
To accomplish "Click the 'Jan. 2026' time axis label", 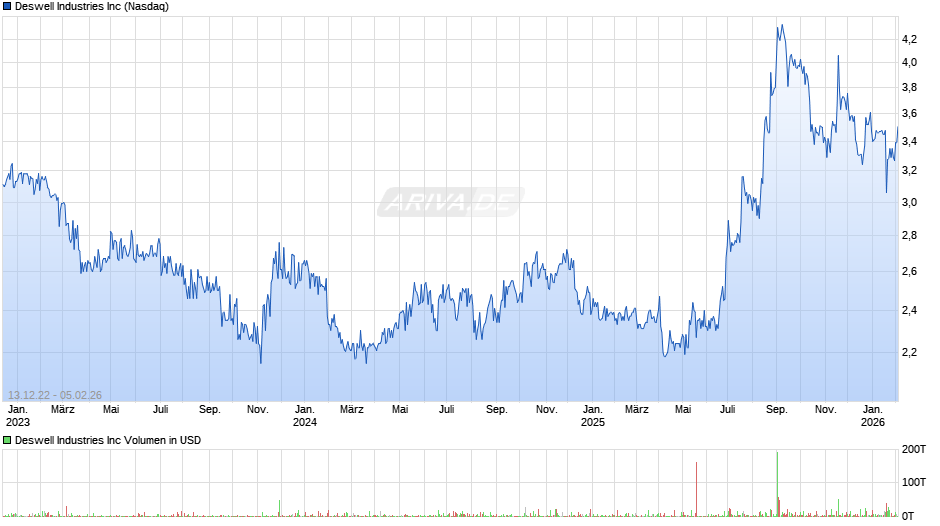I will point(872,416).
